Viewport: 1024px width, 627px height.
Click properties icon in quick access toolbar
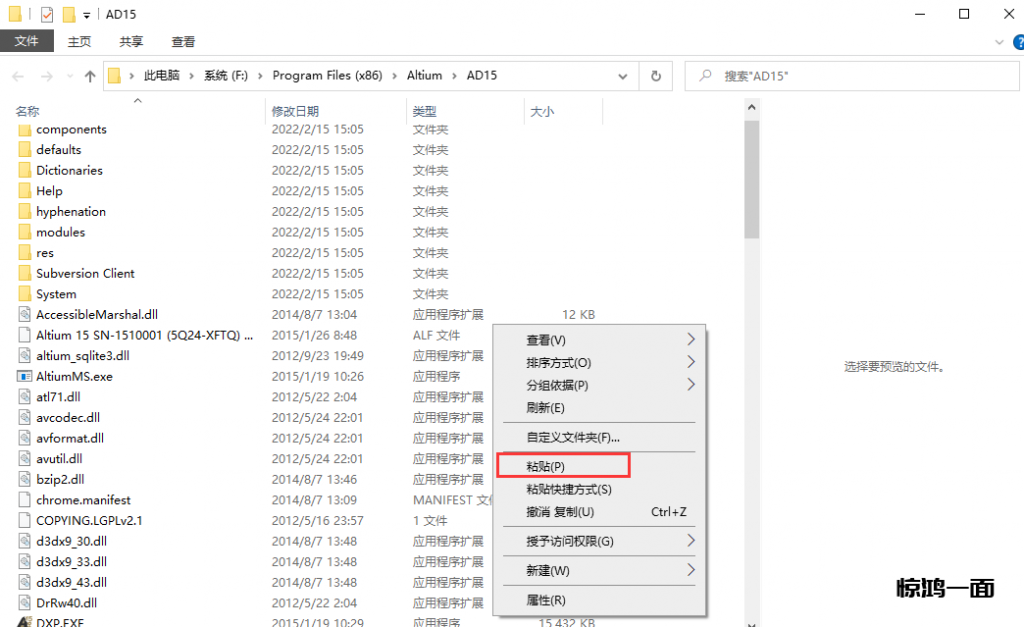[x=47, y=14]
